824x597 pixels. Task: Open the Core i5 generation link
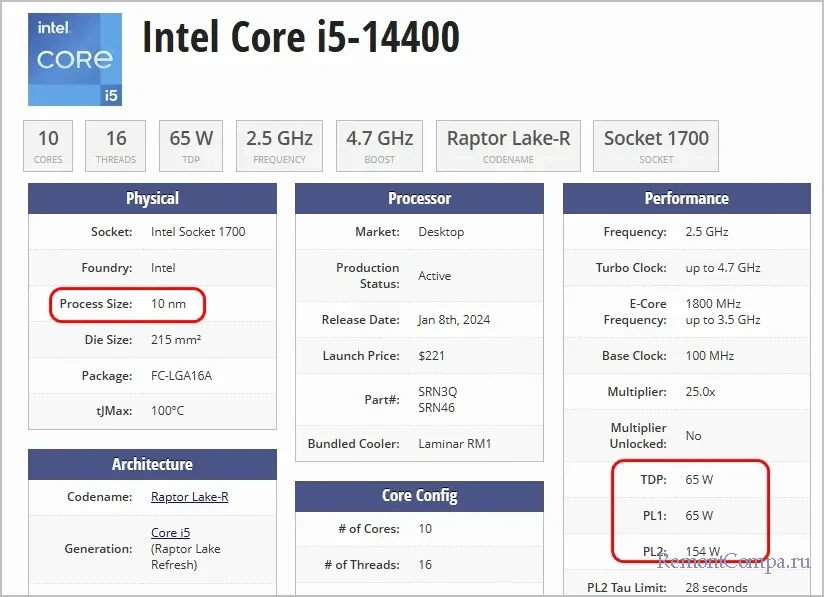click(x=170, y=533)
